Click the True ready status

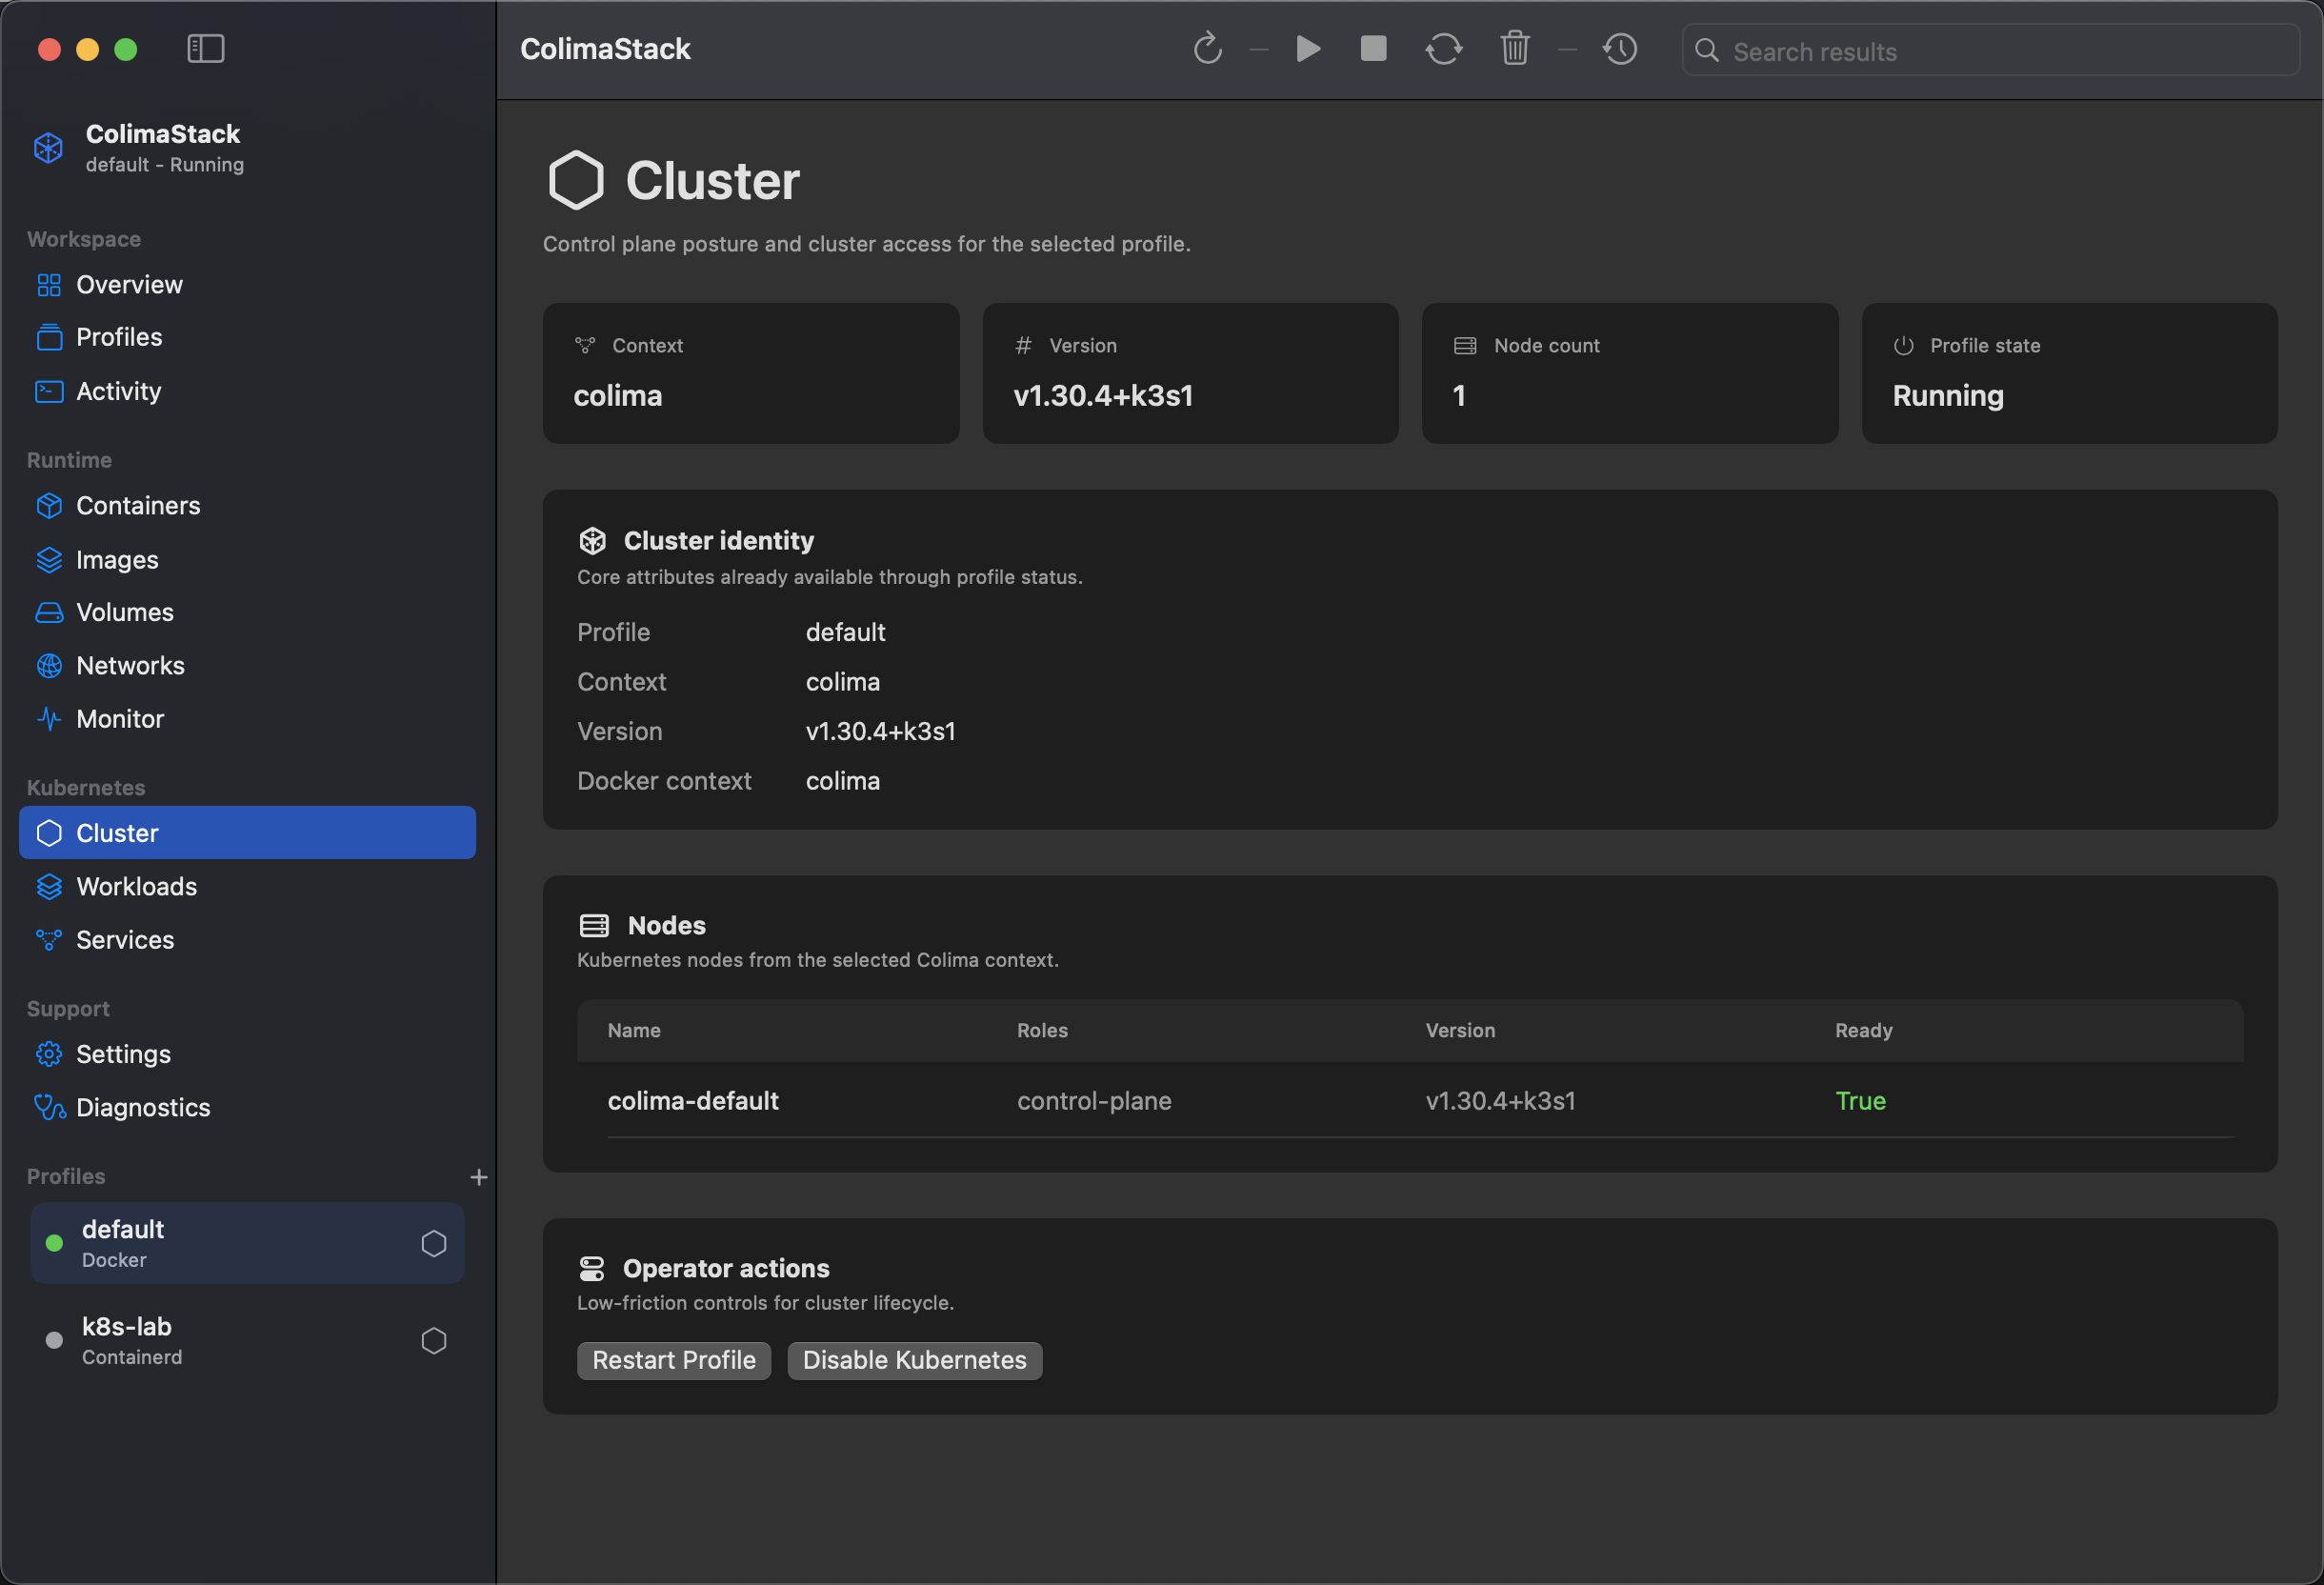(1860, 1101)
